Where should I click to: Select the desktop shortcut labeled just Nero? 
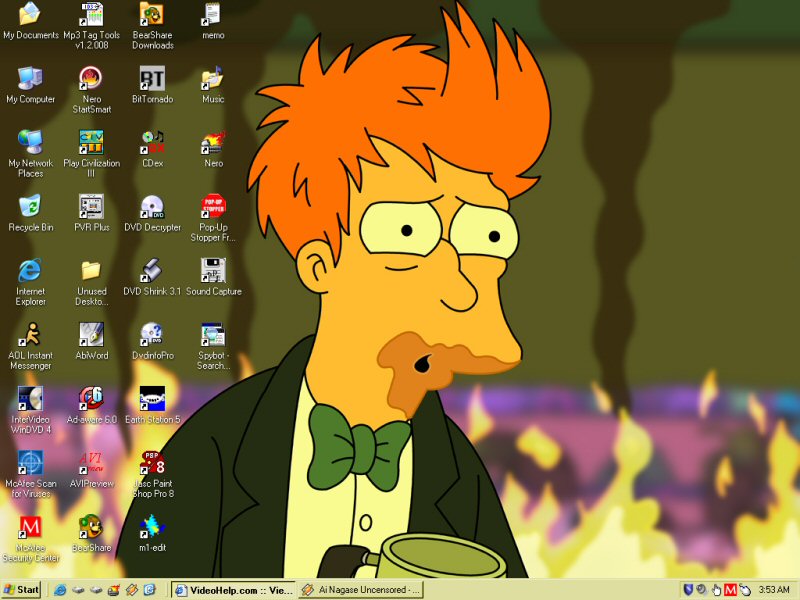click(213, 149)
